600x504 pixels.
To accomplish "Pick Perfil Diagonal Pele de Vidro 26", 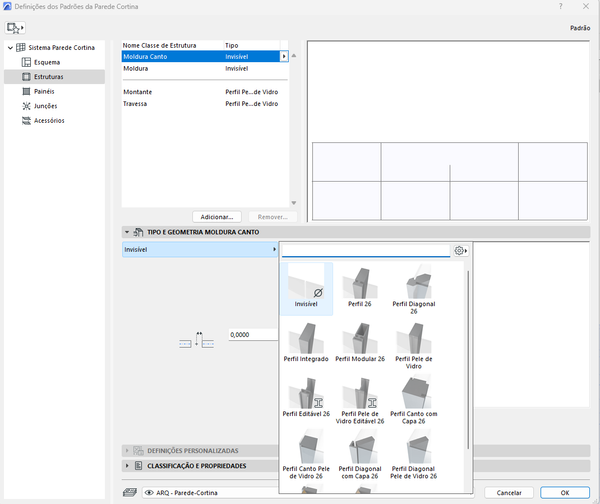I will [414, 455].
